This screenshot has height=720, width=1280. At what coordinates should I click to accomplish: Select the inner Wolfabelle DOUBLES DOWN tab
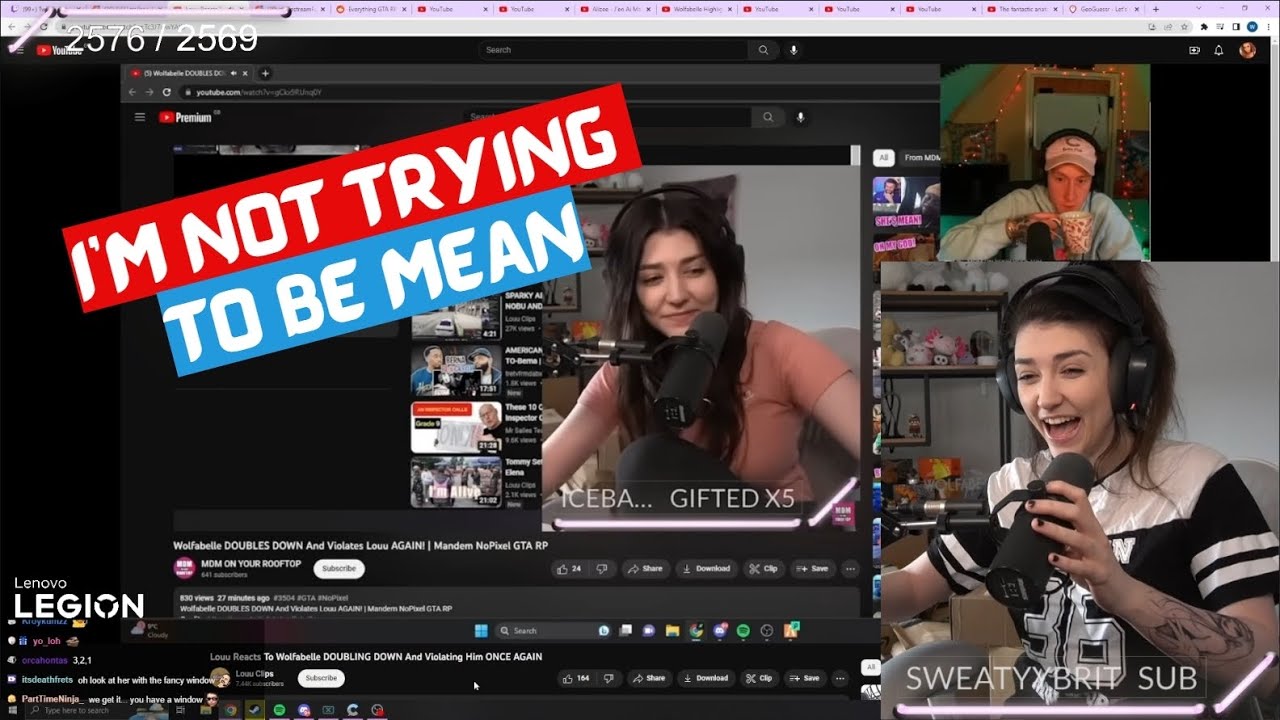[x=188, y=73]
